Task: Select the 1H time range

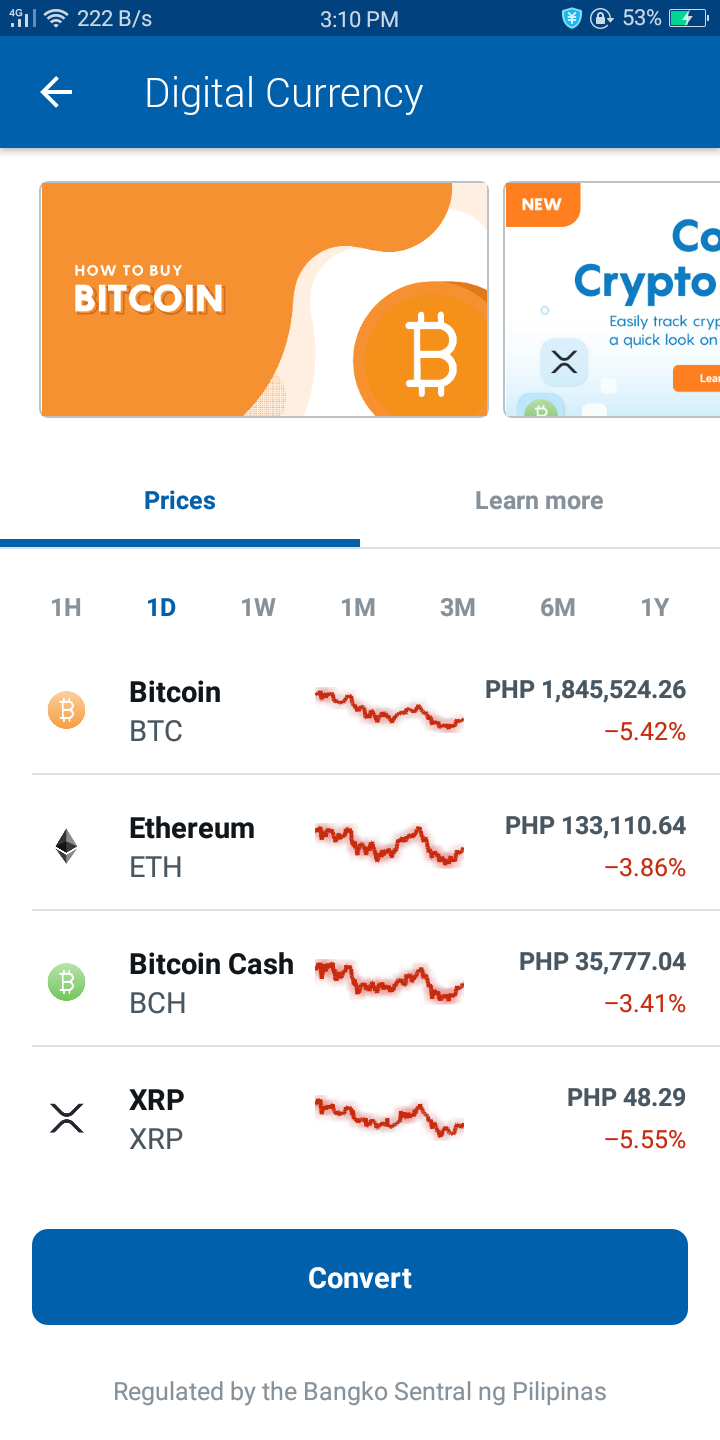Action: click(66, 607)
